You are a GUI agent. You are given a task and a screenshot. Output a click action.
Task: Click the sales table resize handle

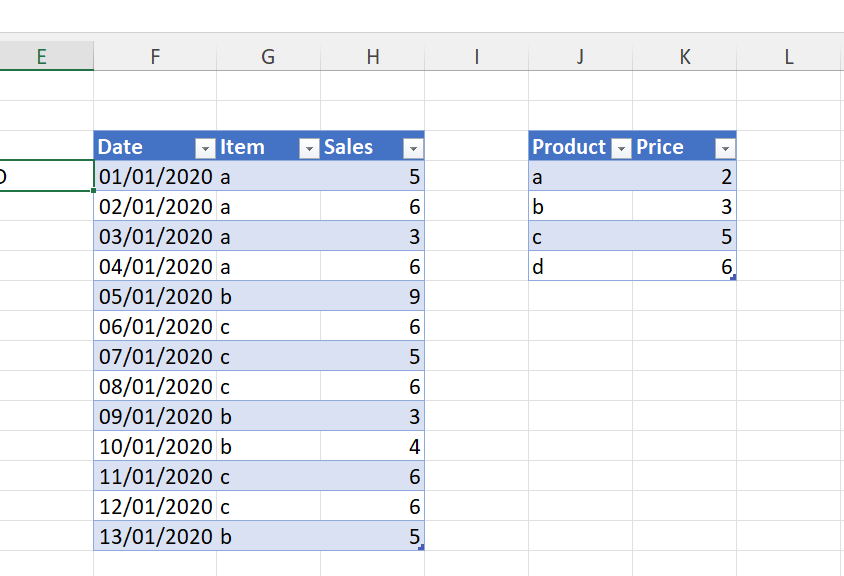pyautogui.click(x=421, y=547)
